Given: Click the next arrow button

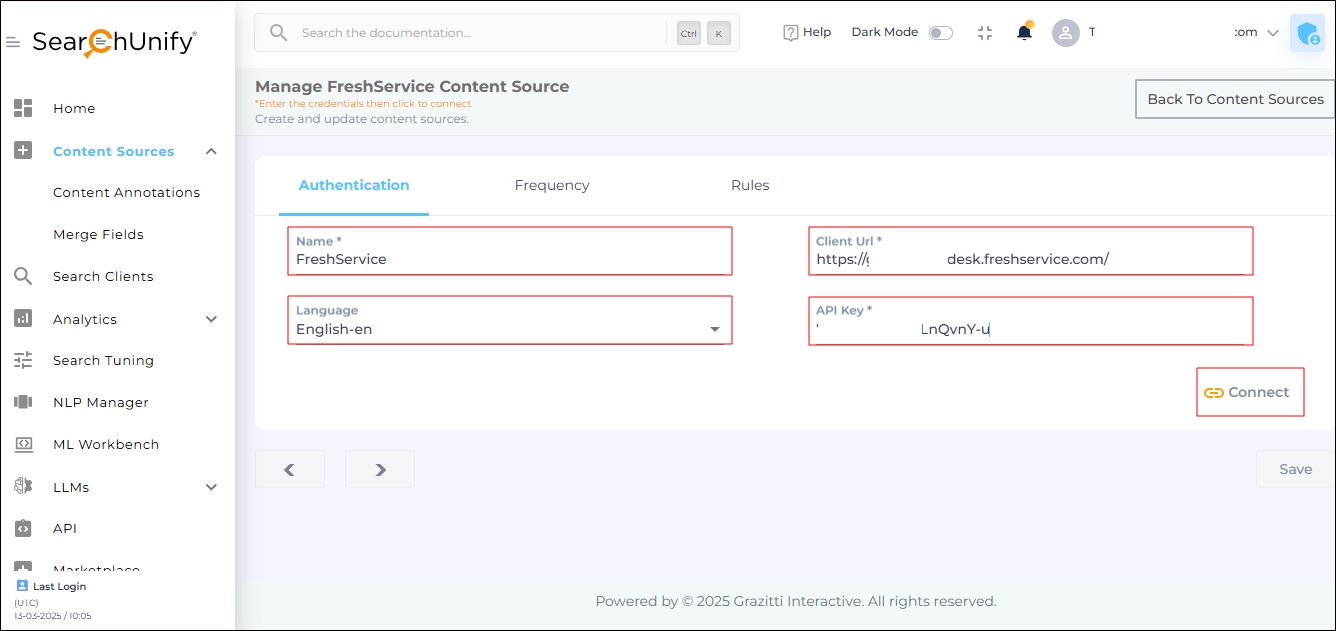Looking at the screenshot, I should 380,469.
